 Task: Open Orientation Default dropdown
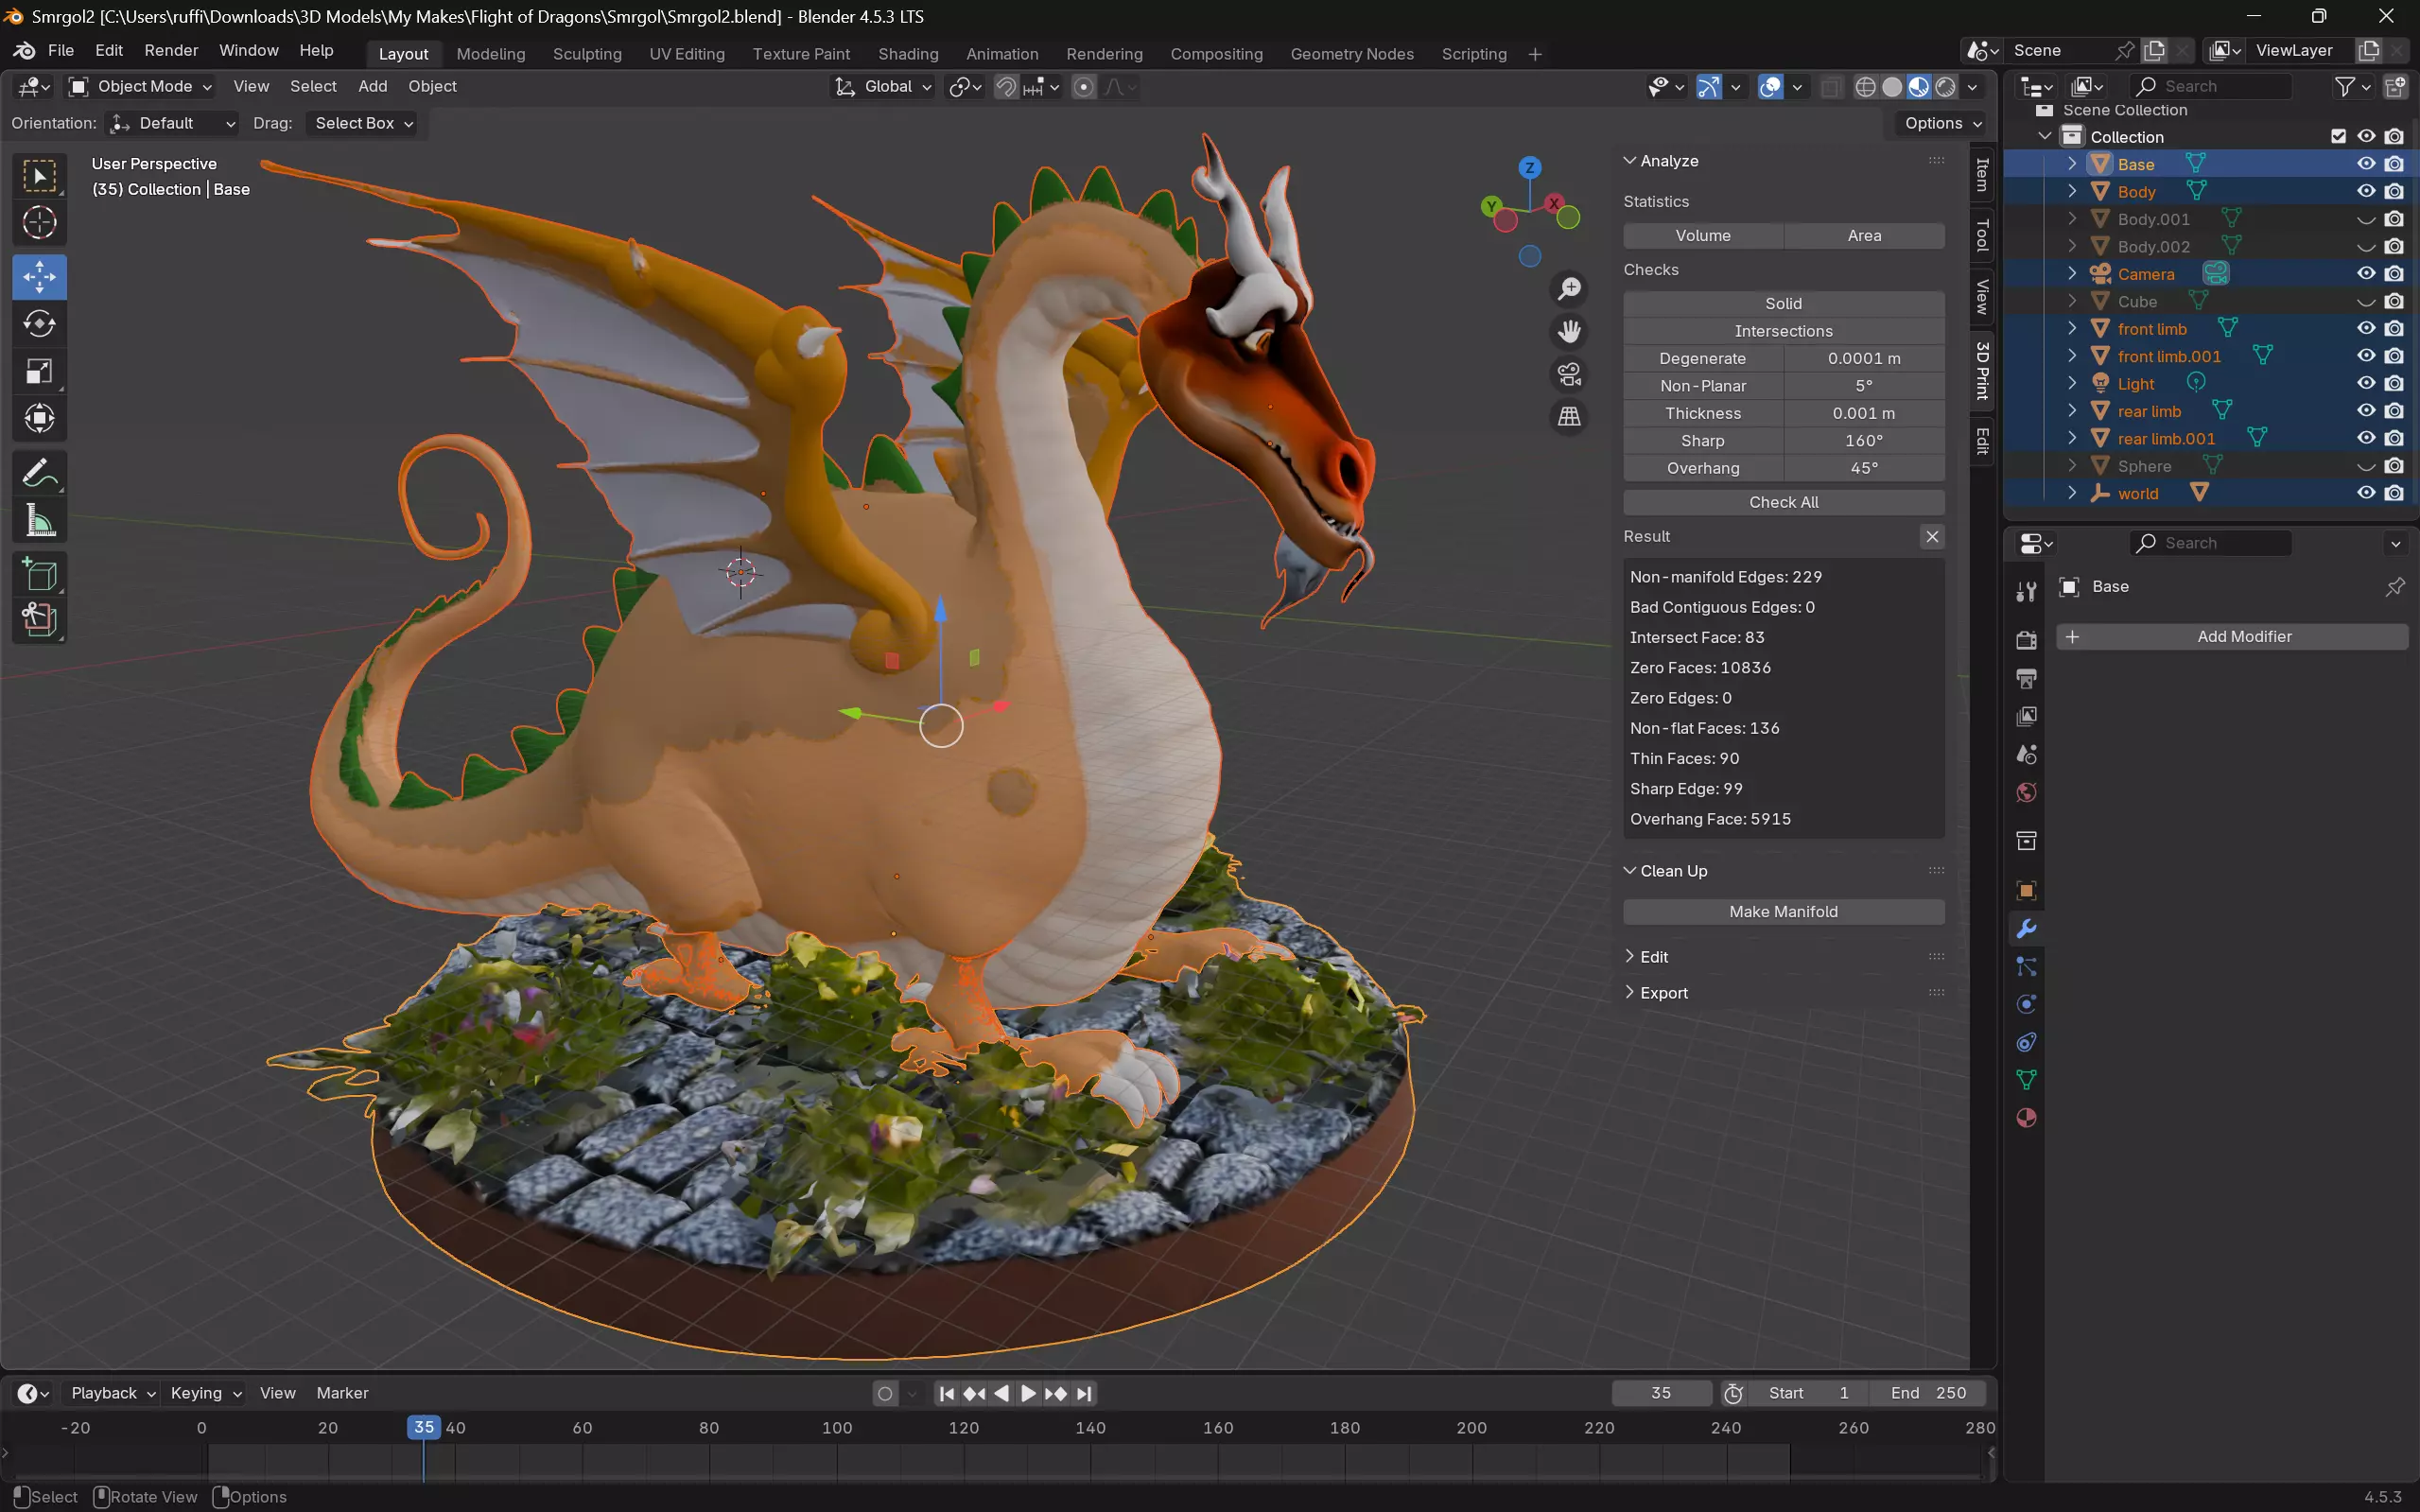(x=173, y=124)
